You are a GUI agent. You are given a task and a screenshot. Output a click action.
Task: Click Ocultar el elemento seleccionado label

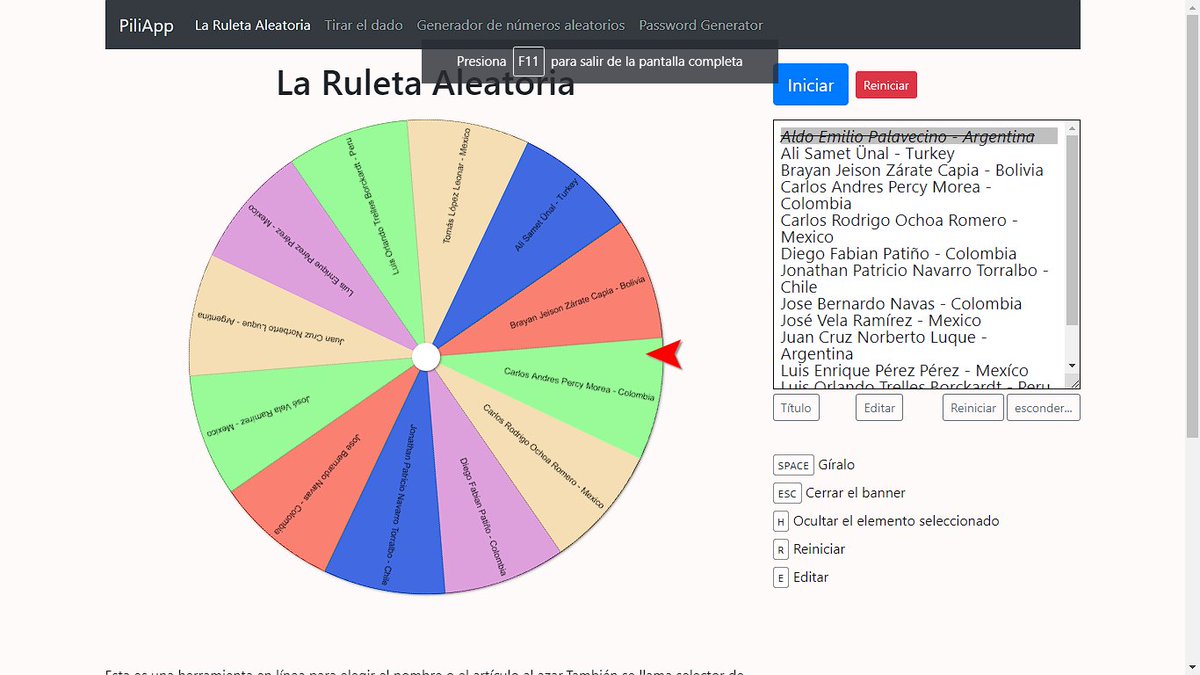pos(896,521)
